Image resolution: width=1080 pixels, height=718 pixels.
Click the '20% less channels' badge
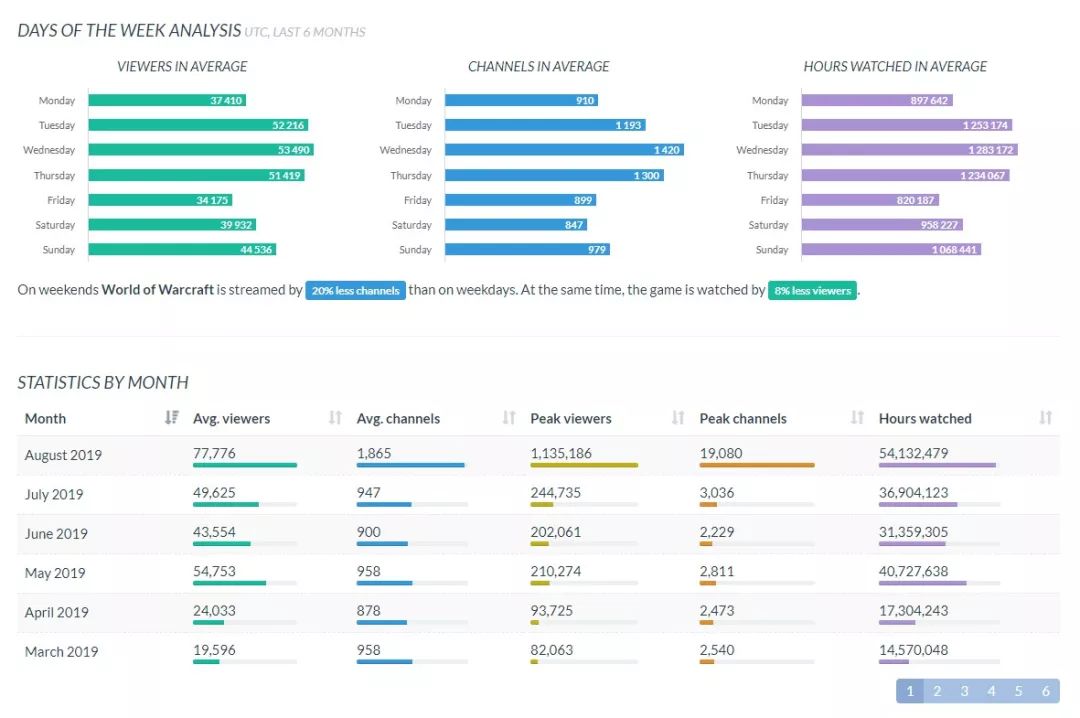(x=355, y=291)
